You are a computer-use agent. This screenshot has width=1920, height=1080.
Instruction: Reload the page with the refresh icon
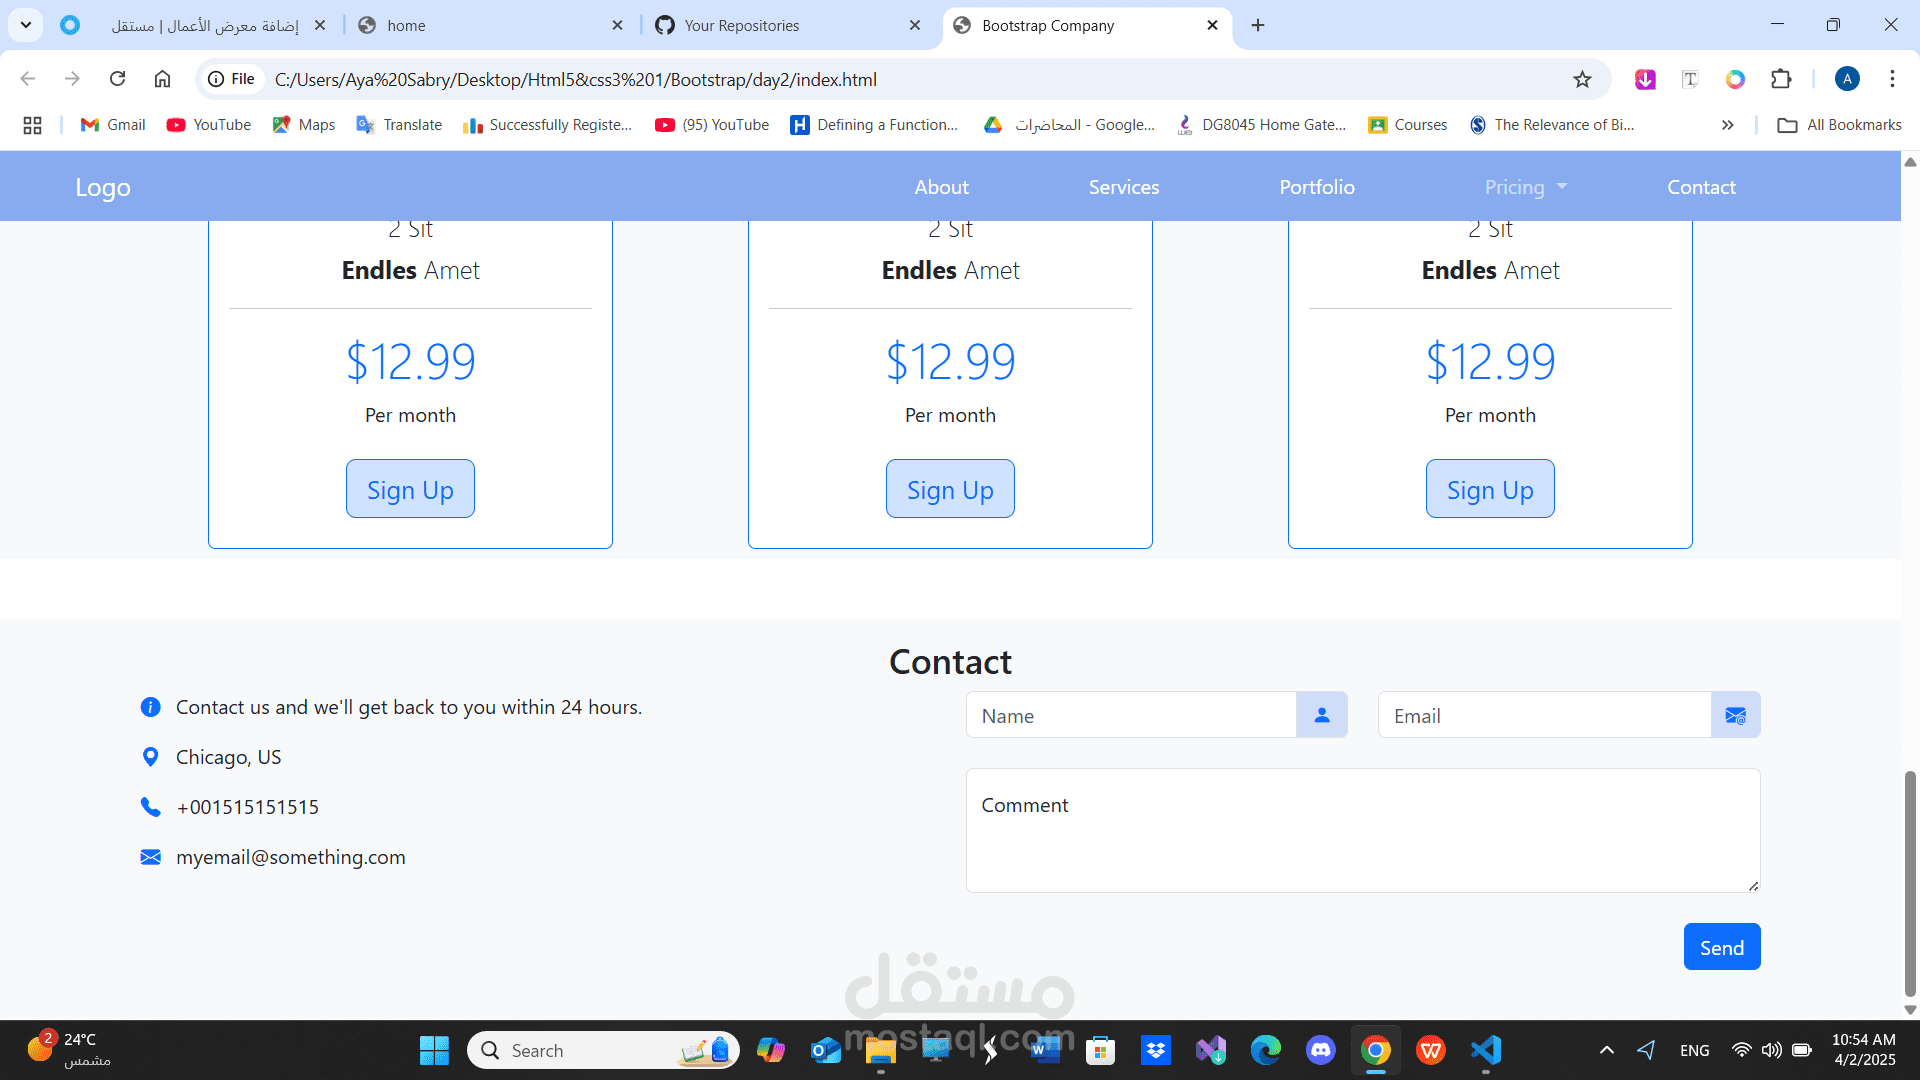(117, 79)
